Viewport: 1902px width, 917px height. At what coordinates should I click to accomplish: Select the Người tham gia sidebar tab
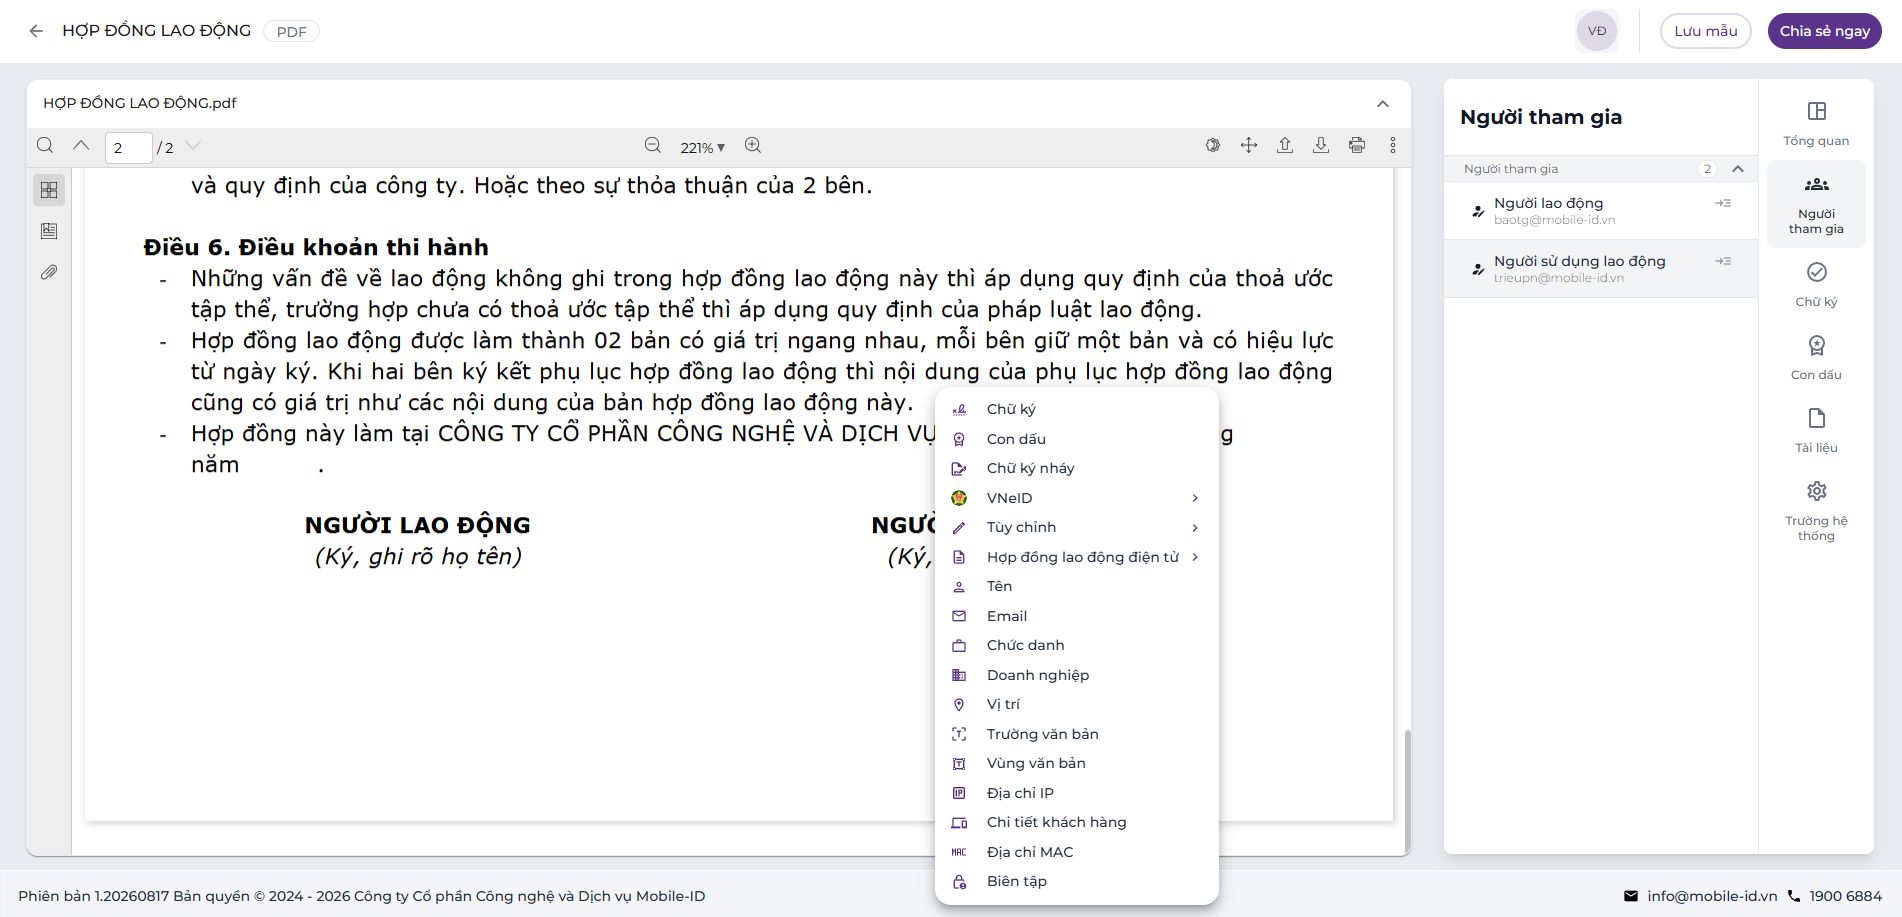coord(1816,204)
